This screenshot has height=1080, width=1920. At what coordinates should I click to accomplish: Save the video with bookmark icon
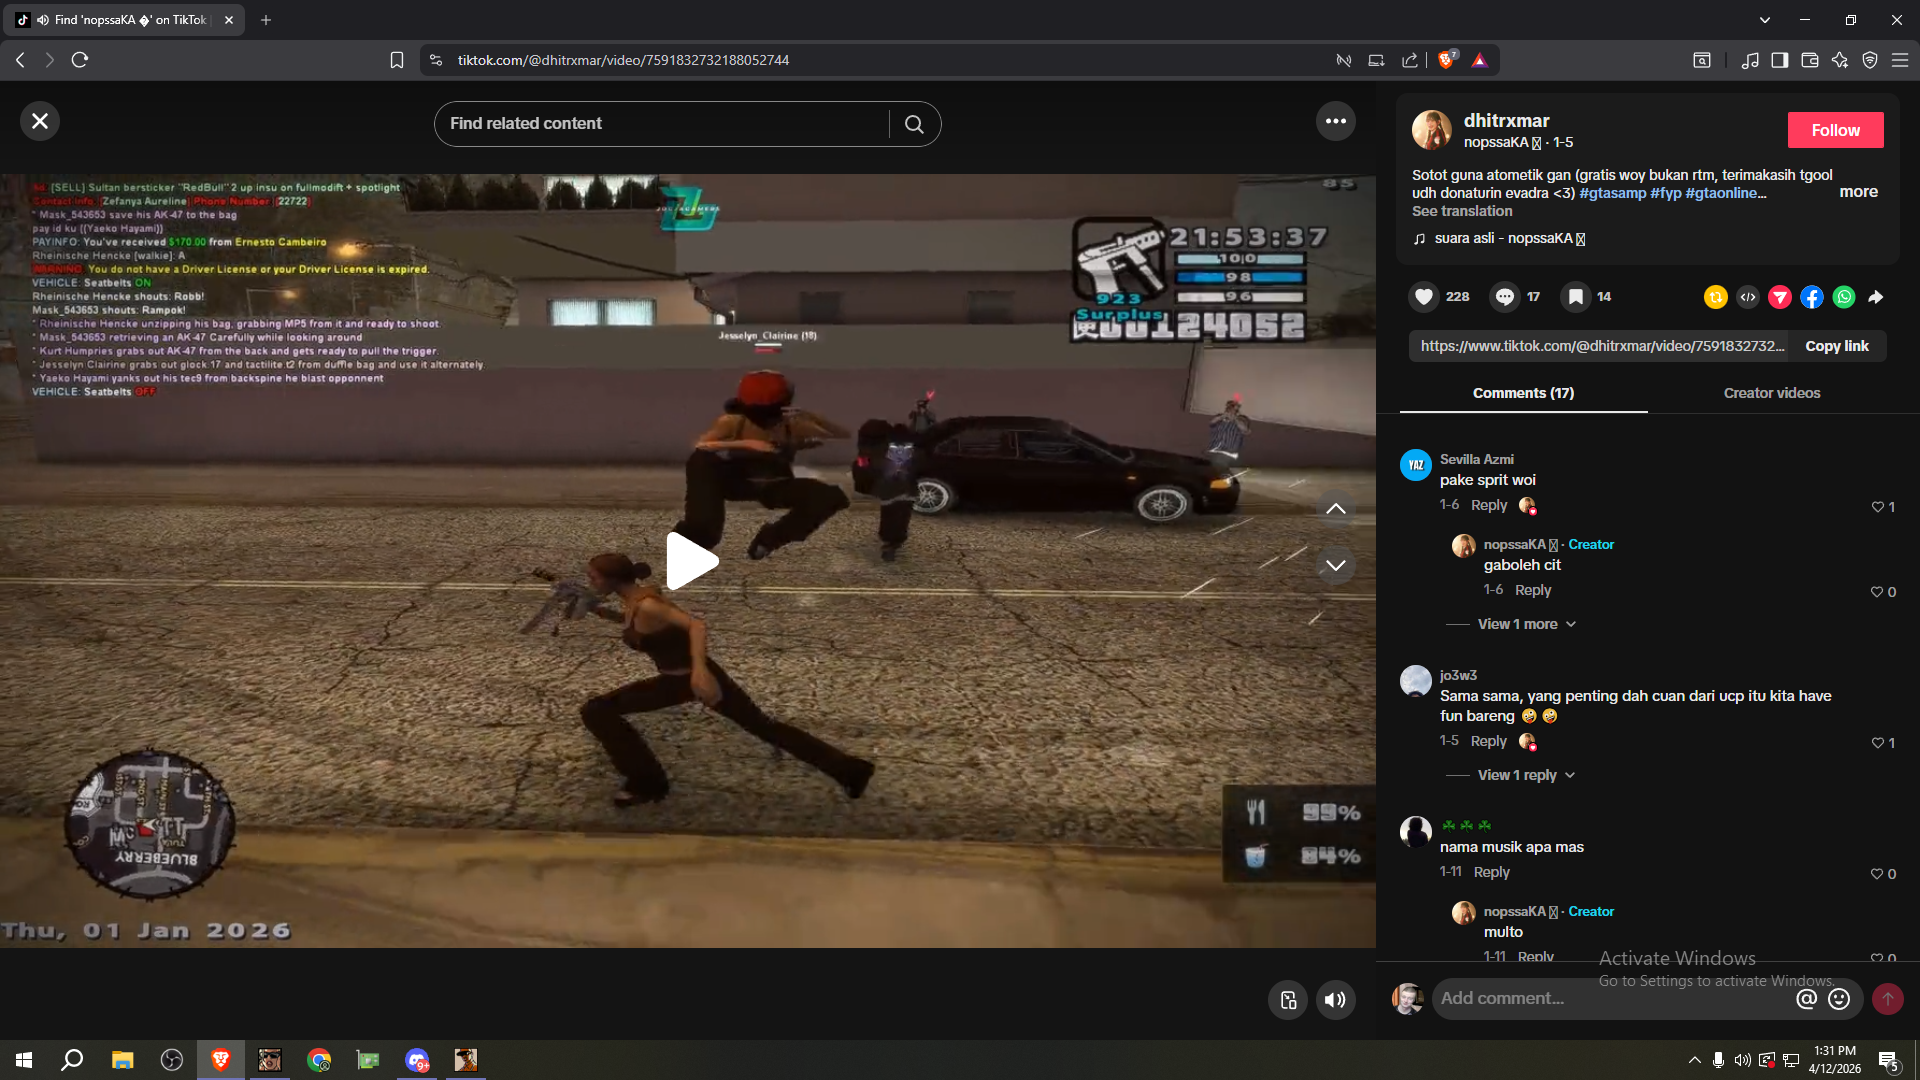[x=1575, y=297]
